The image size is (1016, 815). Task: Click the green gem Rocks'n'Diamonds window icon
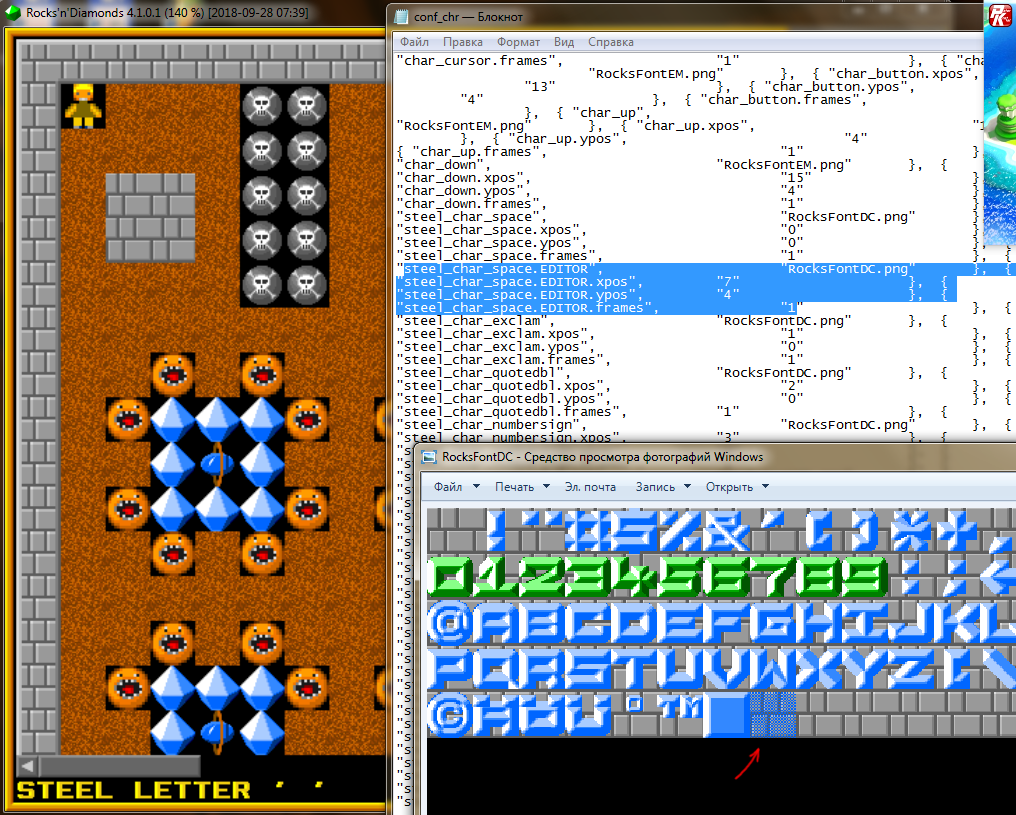[13, 13]
